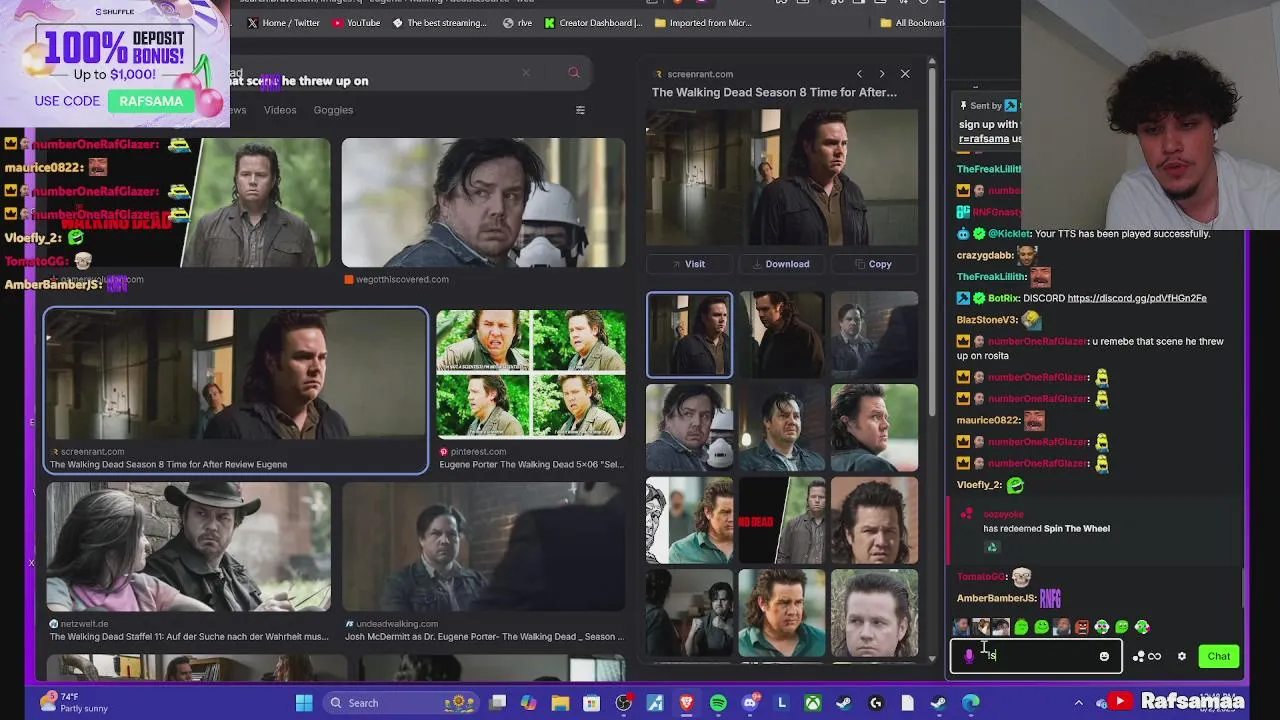
Task: Open Logitech G HUB from taskbar
Action: click(876, 703)
